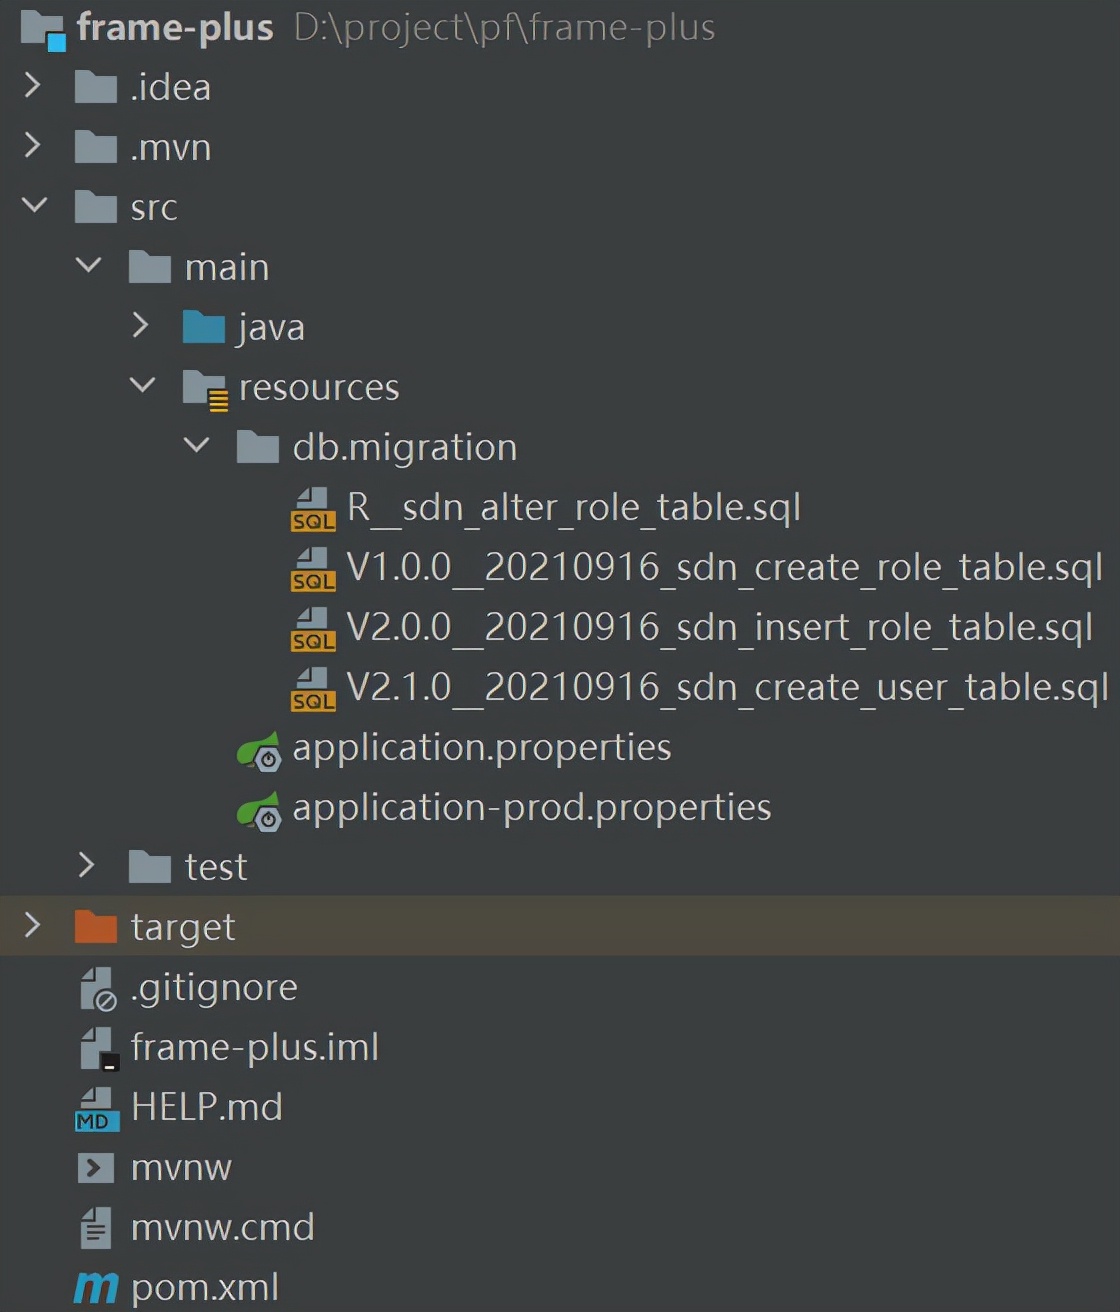Click the mvnw shell script icon
This screenshot has height=1312, width=1120.
(96, 1168)
